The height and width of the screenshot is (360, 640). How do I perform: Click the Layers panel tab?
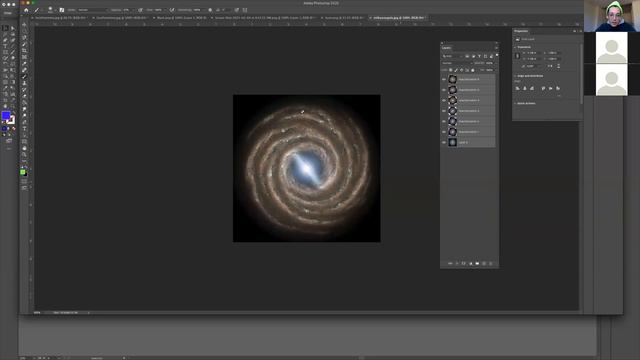click(x=447, y=48)
